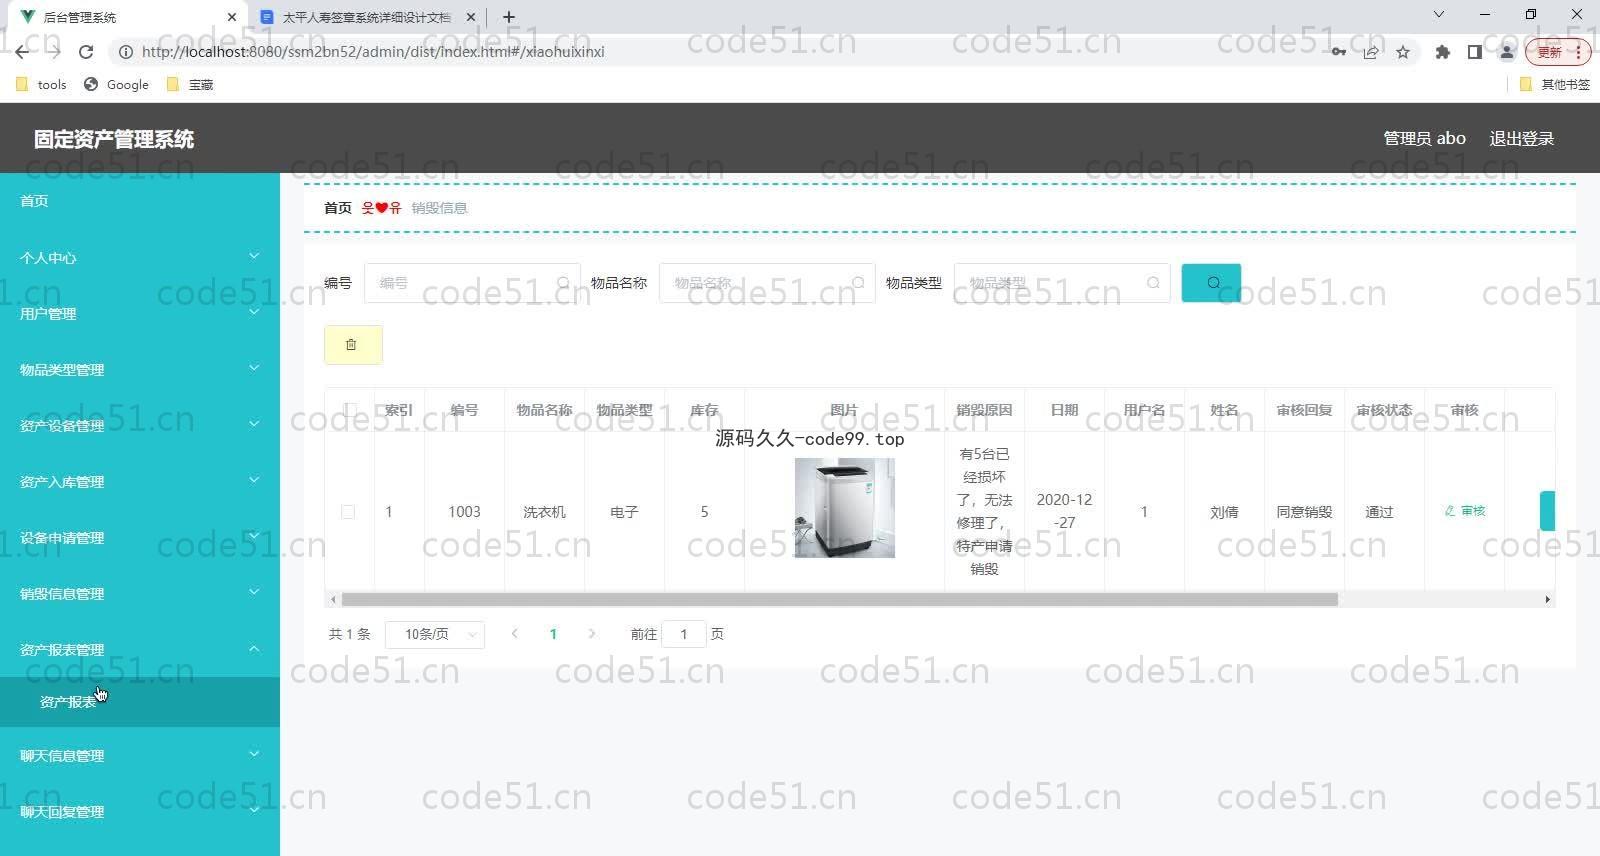The image size is (1600, 856).
Task: Expand the 物品类型管理 menu
Action: pyautogui.click(x=140, y=370)
